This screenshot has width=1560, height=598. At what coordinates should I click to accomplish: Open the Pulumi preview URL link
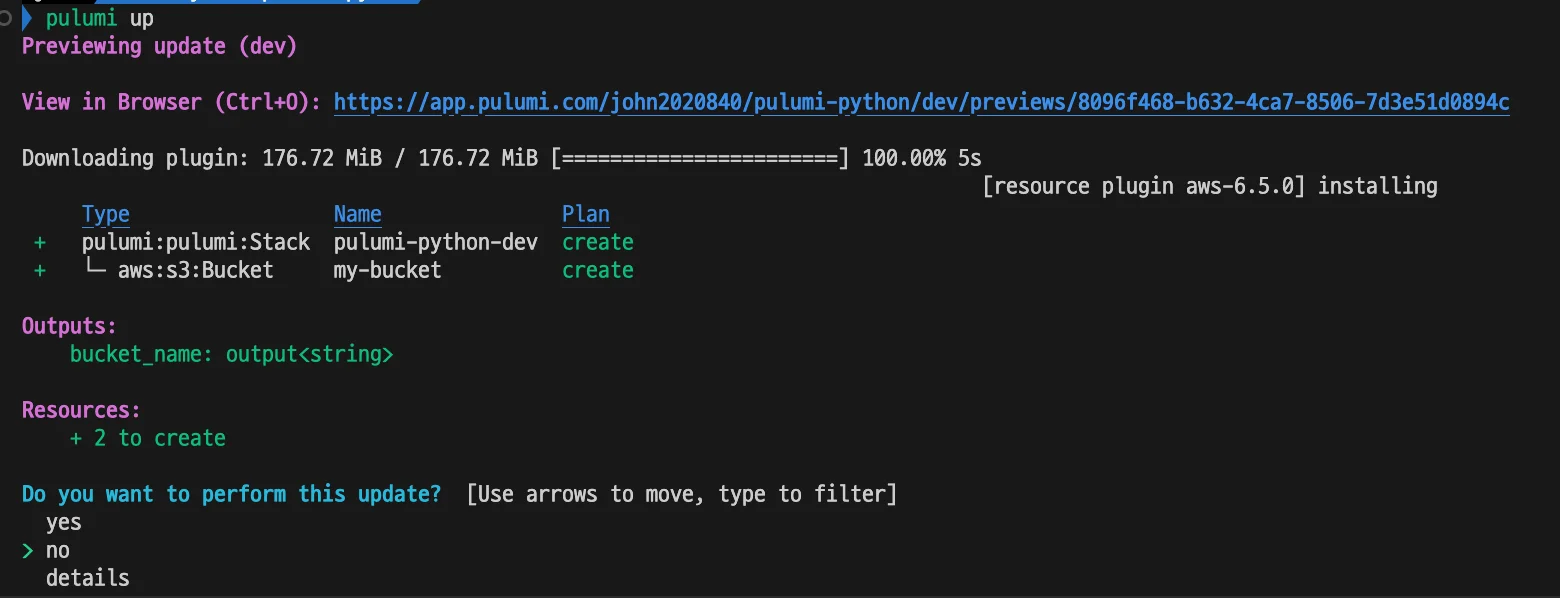click(x=921, y=102)
